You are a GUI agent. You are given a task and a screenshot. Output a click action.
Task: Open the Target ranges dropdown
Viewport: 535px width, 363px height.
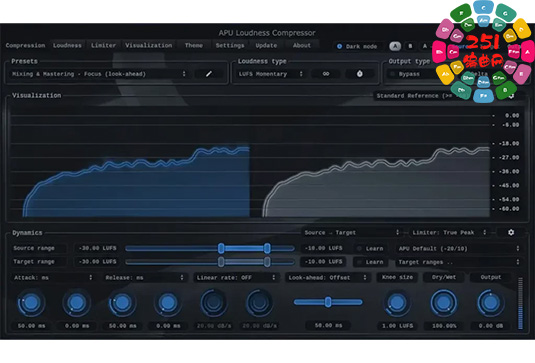tap(459, 262)
